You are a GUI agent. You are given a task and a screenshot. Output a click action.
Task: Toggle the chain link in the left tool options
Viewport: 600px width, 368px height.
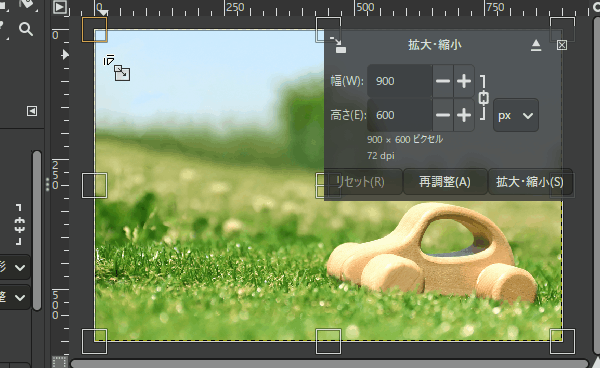pyautogui.click(x=20, y=225)
